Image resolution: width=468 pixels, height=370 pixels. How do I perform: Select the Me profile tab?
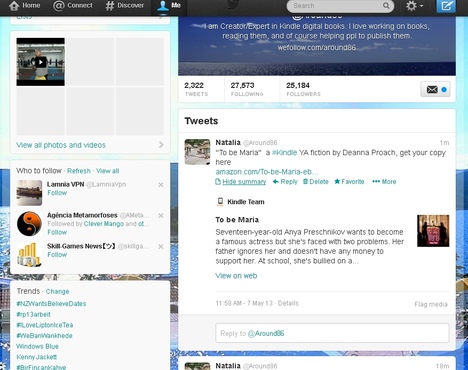[169, 6]
